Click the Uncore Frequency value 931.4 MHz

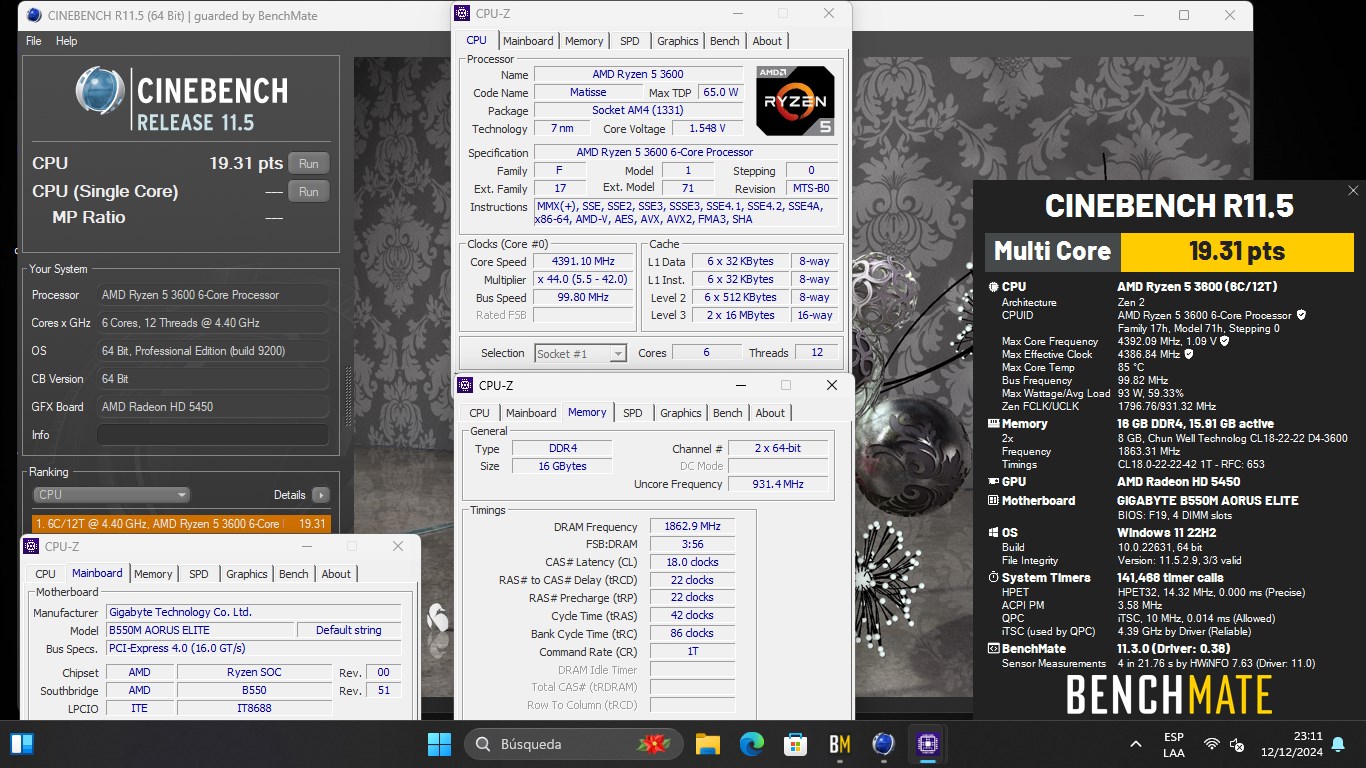778,484
